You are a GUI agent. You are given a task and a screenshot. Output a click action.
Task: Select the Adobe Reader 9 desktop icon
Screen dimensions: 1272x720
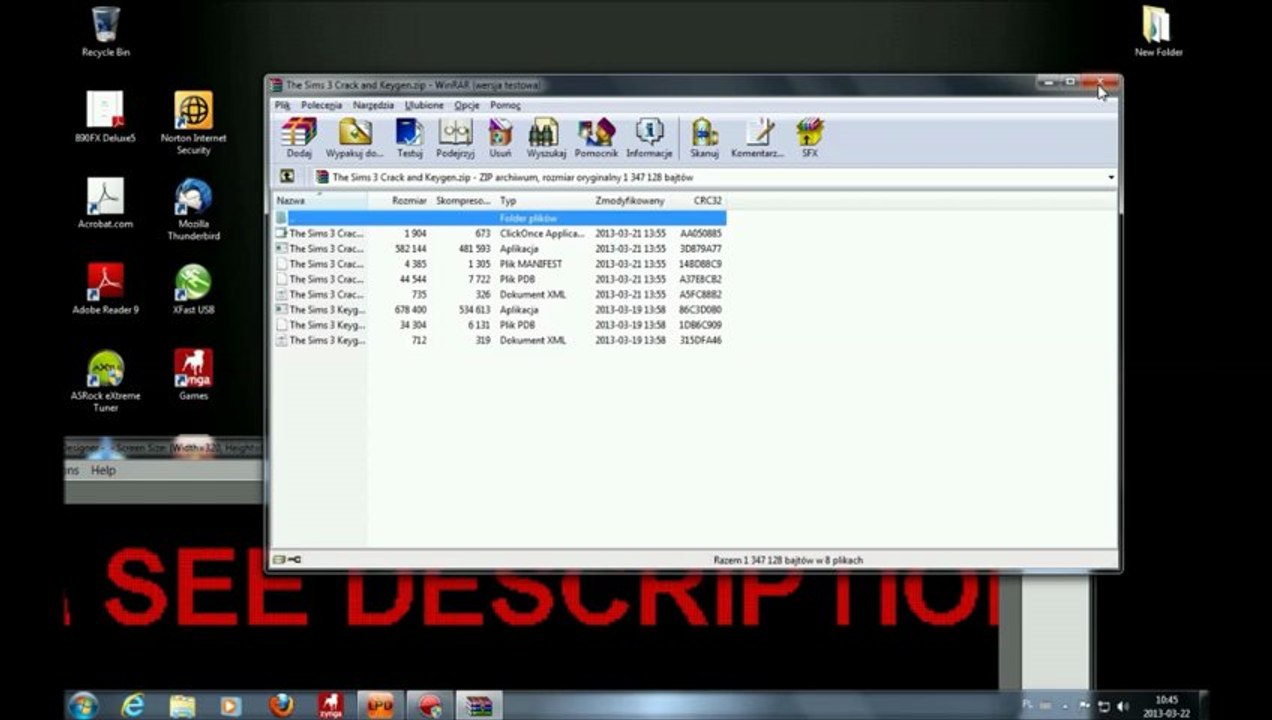[105, 289]
